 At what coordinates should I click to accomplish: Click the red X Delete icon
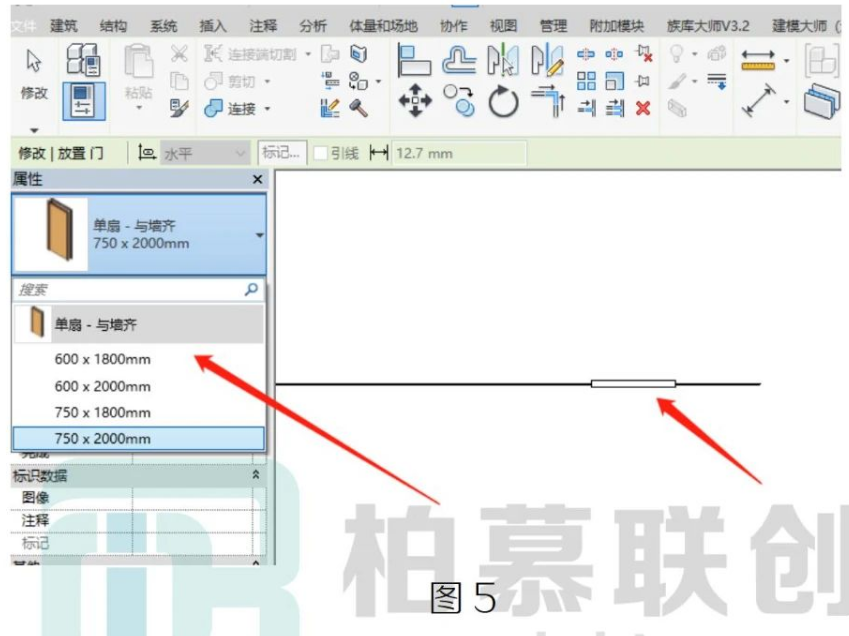(643, 109)
